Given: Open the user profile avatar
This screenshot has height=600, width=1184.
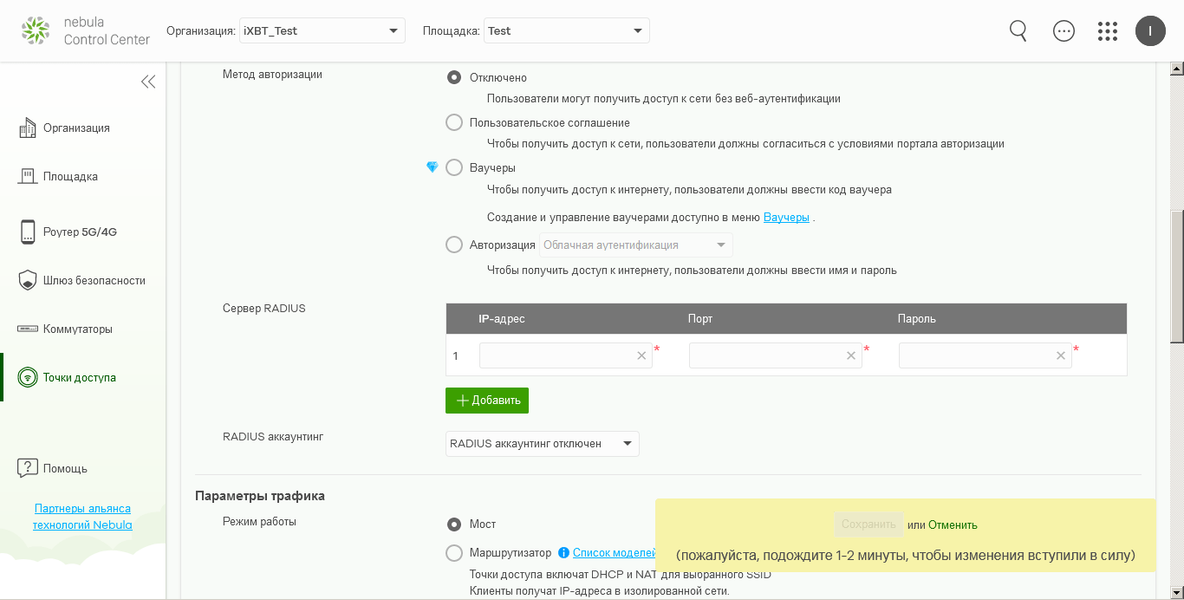Looking at the screenshot, I should click(x=1150, y=31).
